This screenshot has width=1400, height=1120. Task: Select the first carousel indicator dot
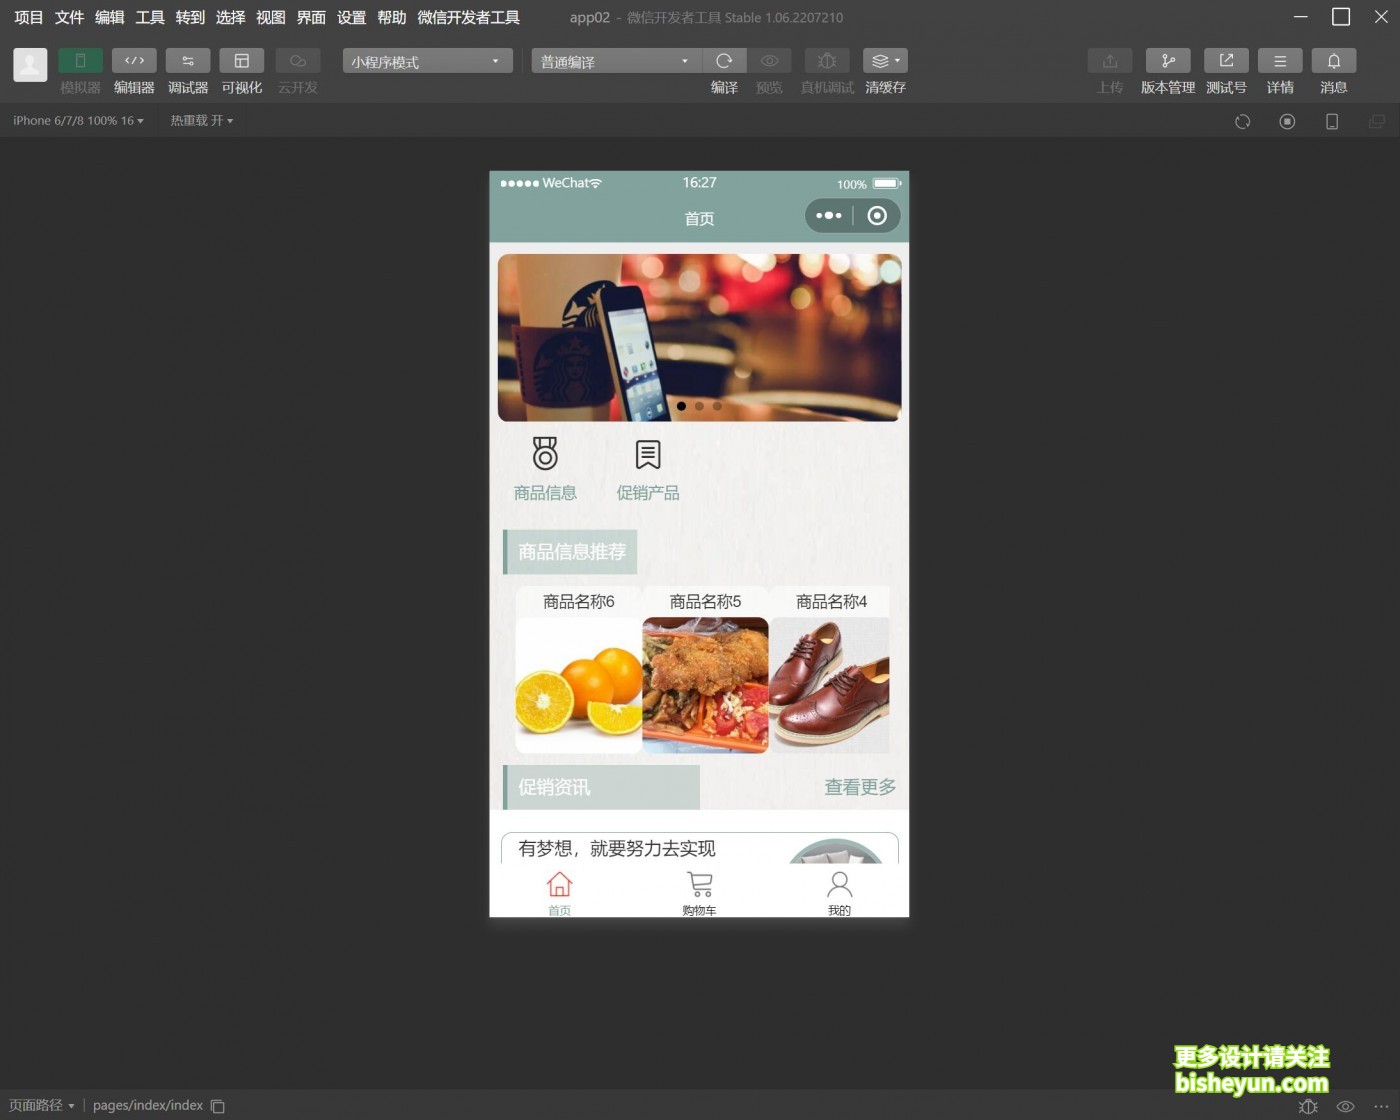pyautogui.click(x=682, y=406)
